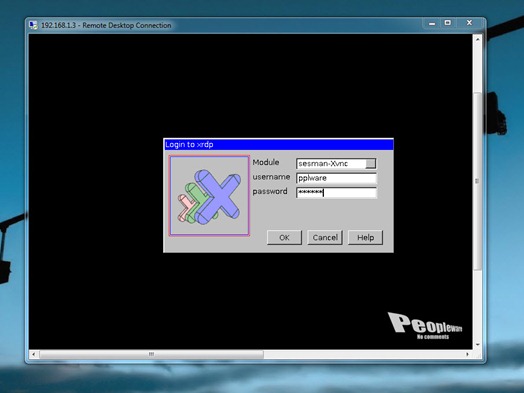Focus the username field containing pplware
Viewport: 524px width, 393px height.
[x=337, y=178]
